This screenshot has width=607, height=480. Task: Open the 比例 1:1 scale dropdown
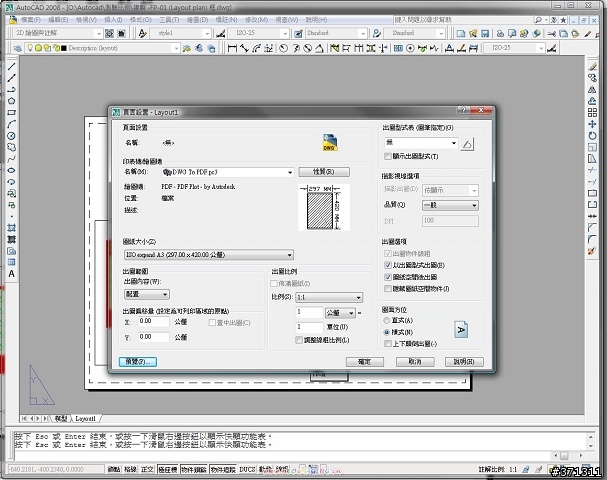point(329,297)
